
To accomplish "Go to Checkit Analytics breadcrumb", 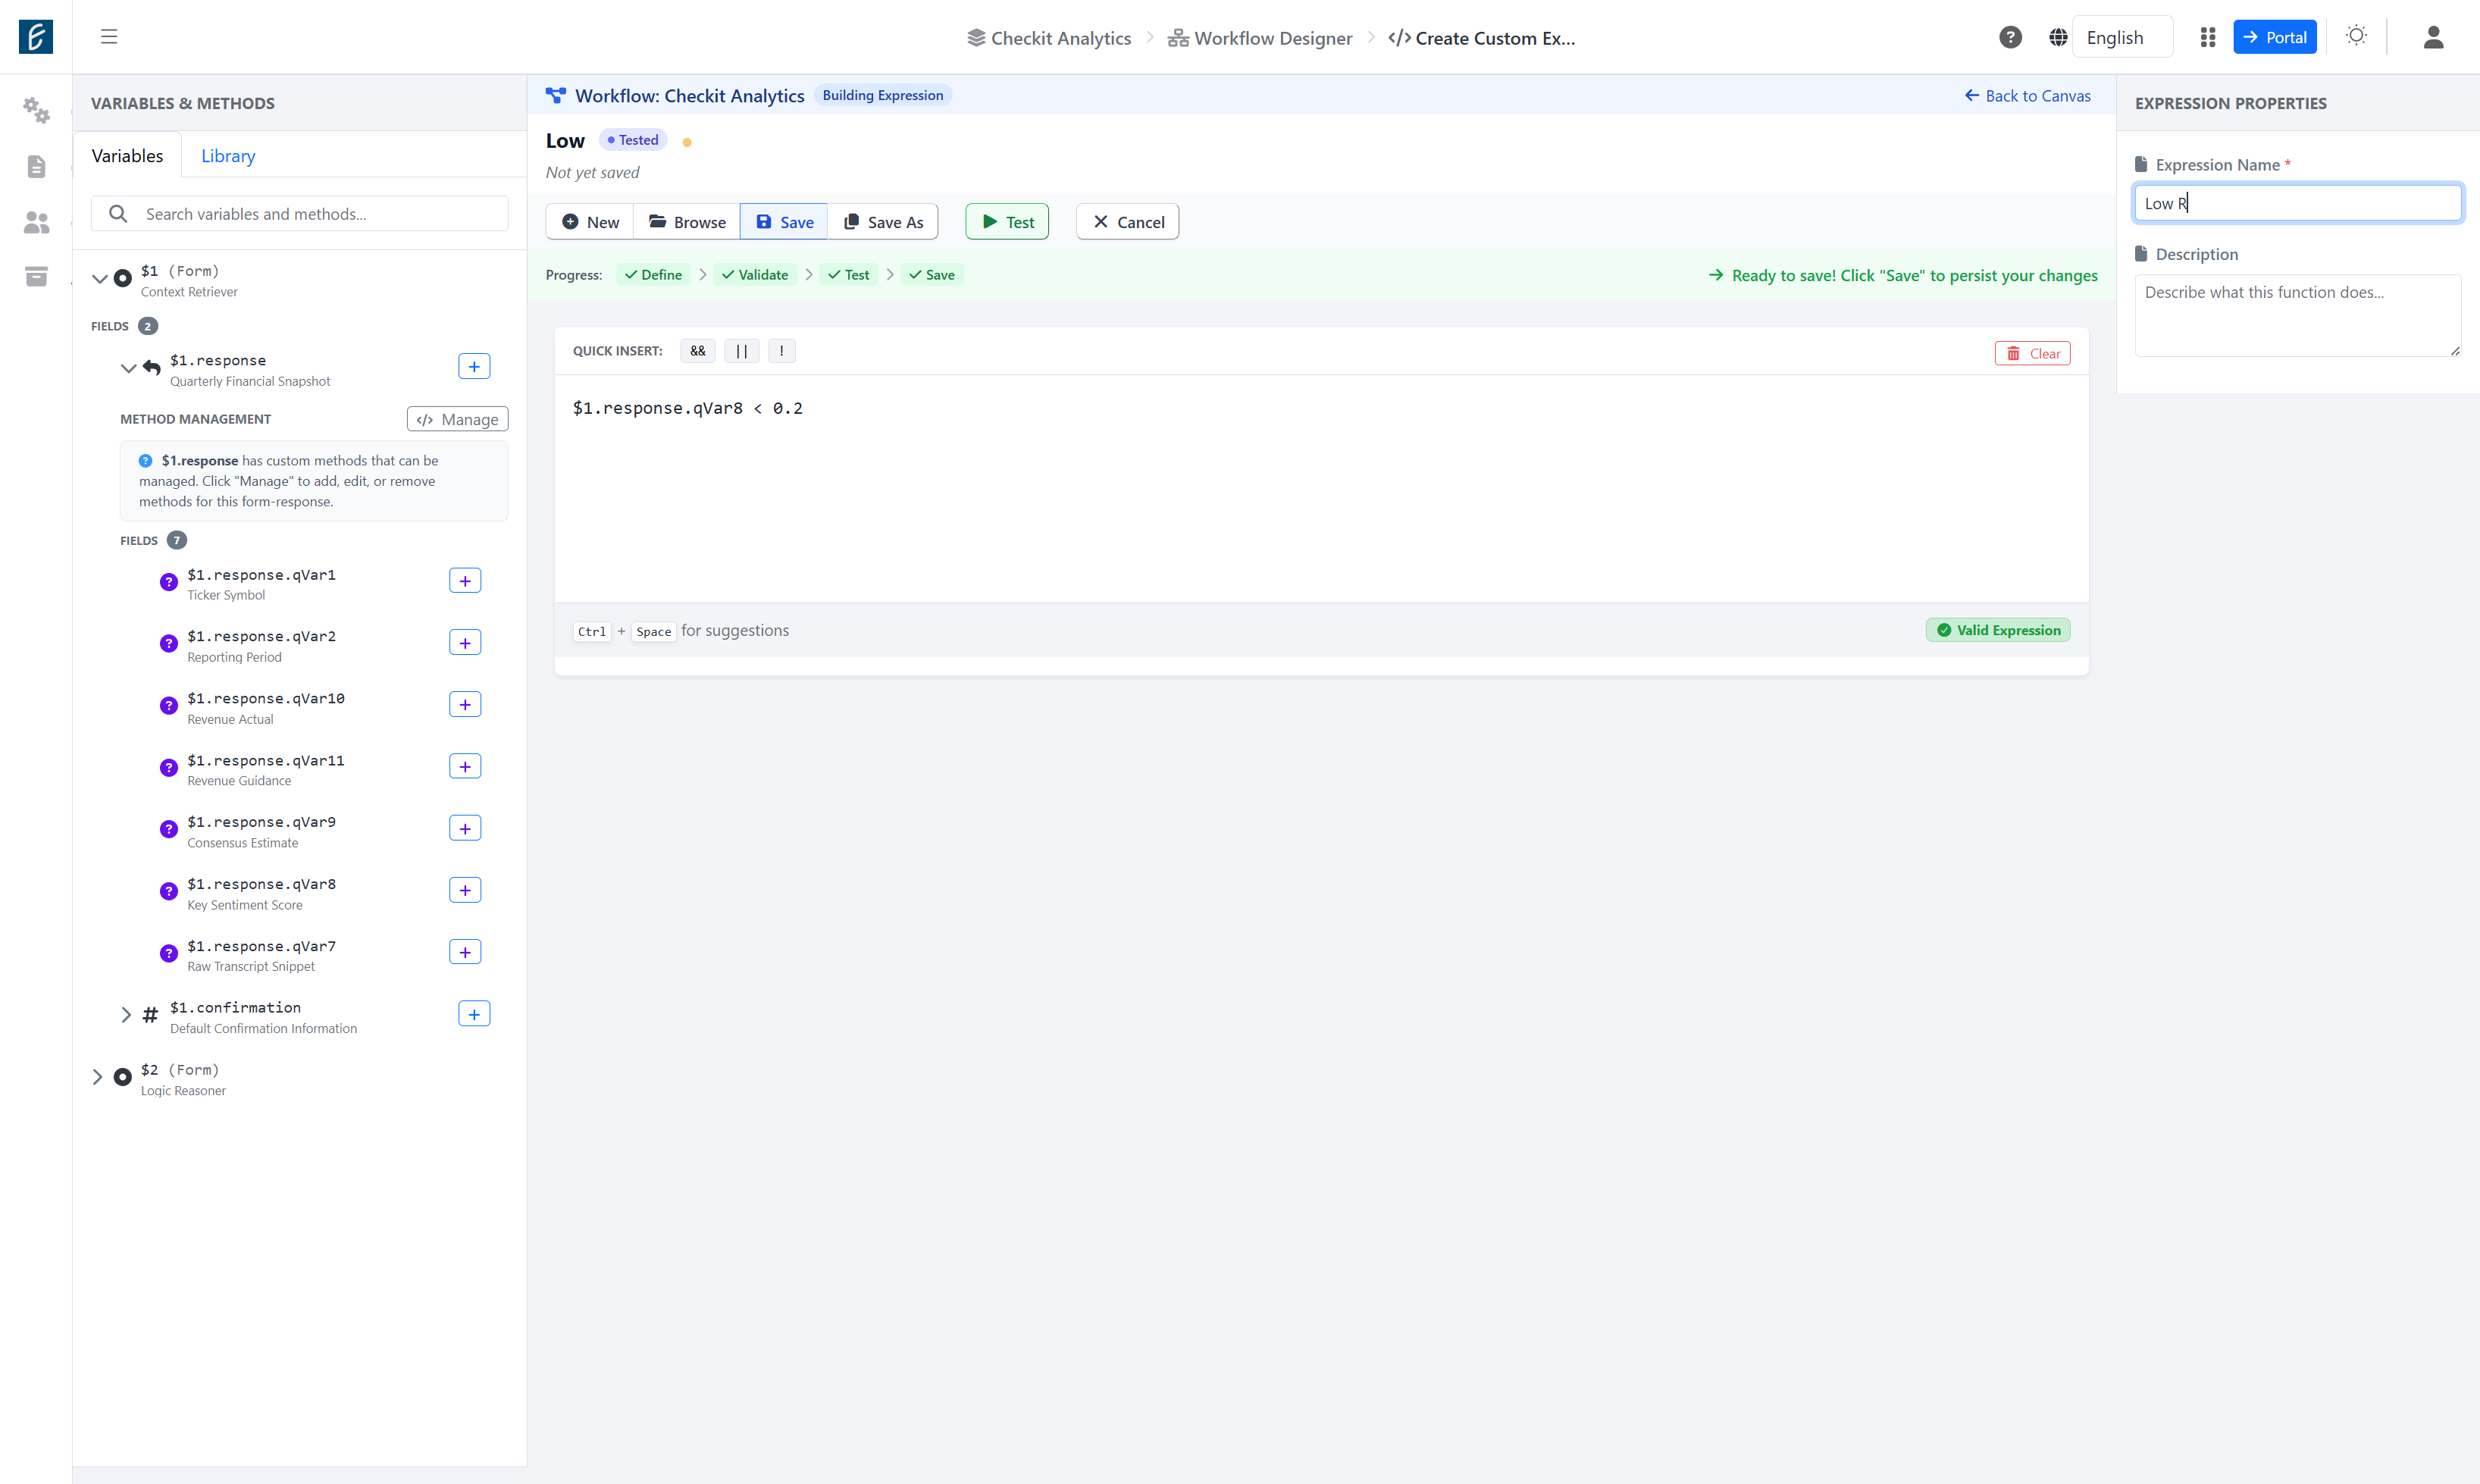I will pos(1049,38).
